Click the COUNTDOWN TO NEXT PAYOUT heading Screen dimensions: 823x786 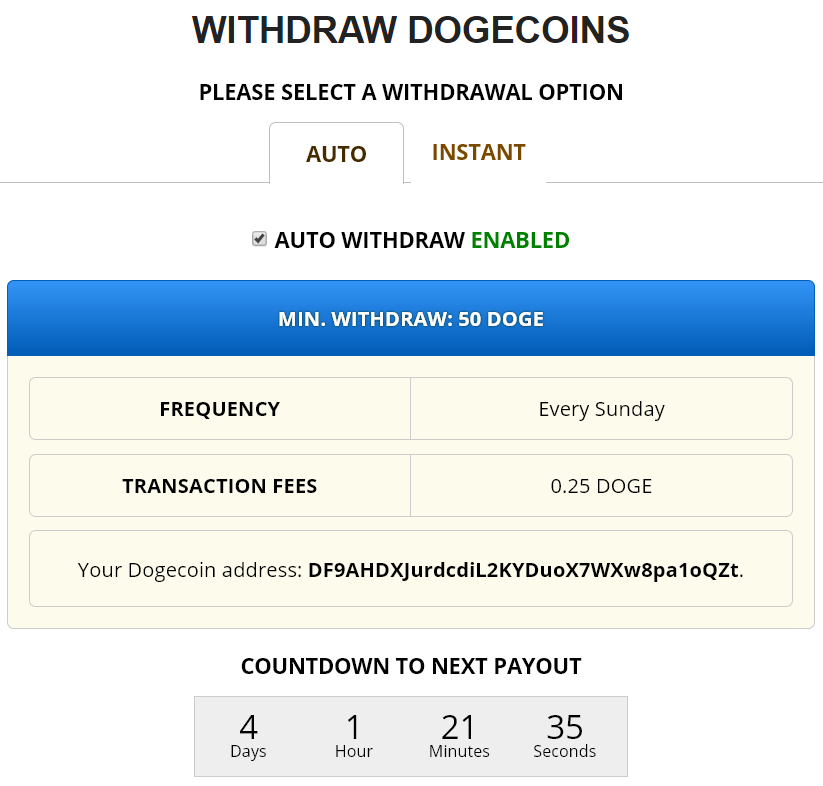(x=411, y=666)
